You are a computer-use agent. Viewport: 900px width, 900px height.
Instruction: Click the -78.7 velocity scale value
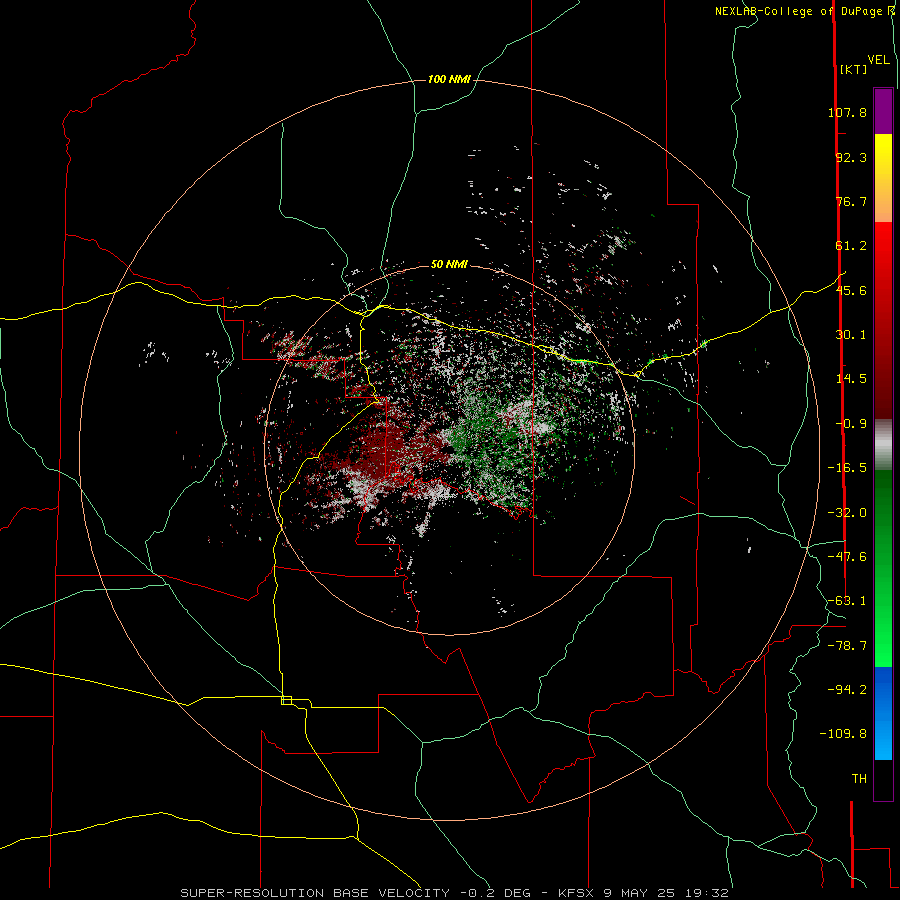tap(847, 646)
